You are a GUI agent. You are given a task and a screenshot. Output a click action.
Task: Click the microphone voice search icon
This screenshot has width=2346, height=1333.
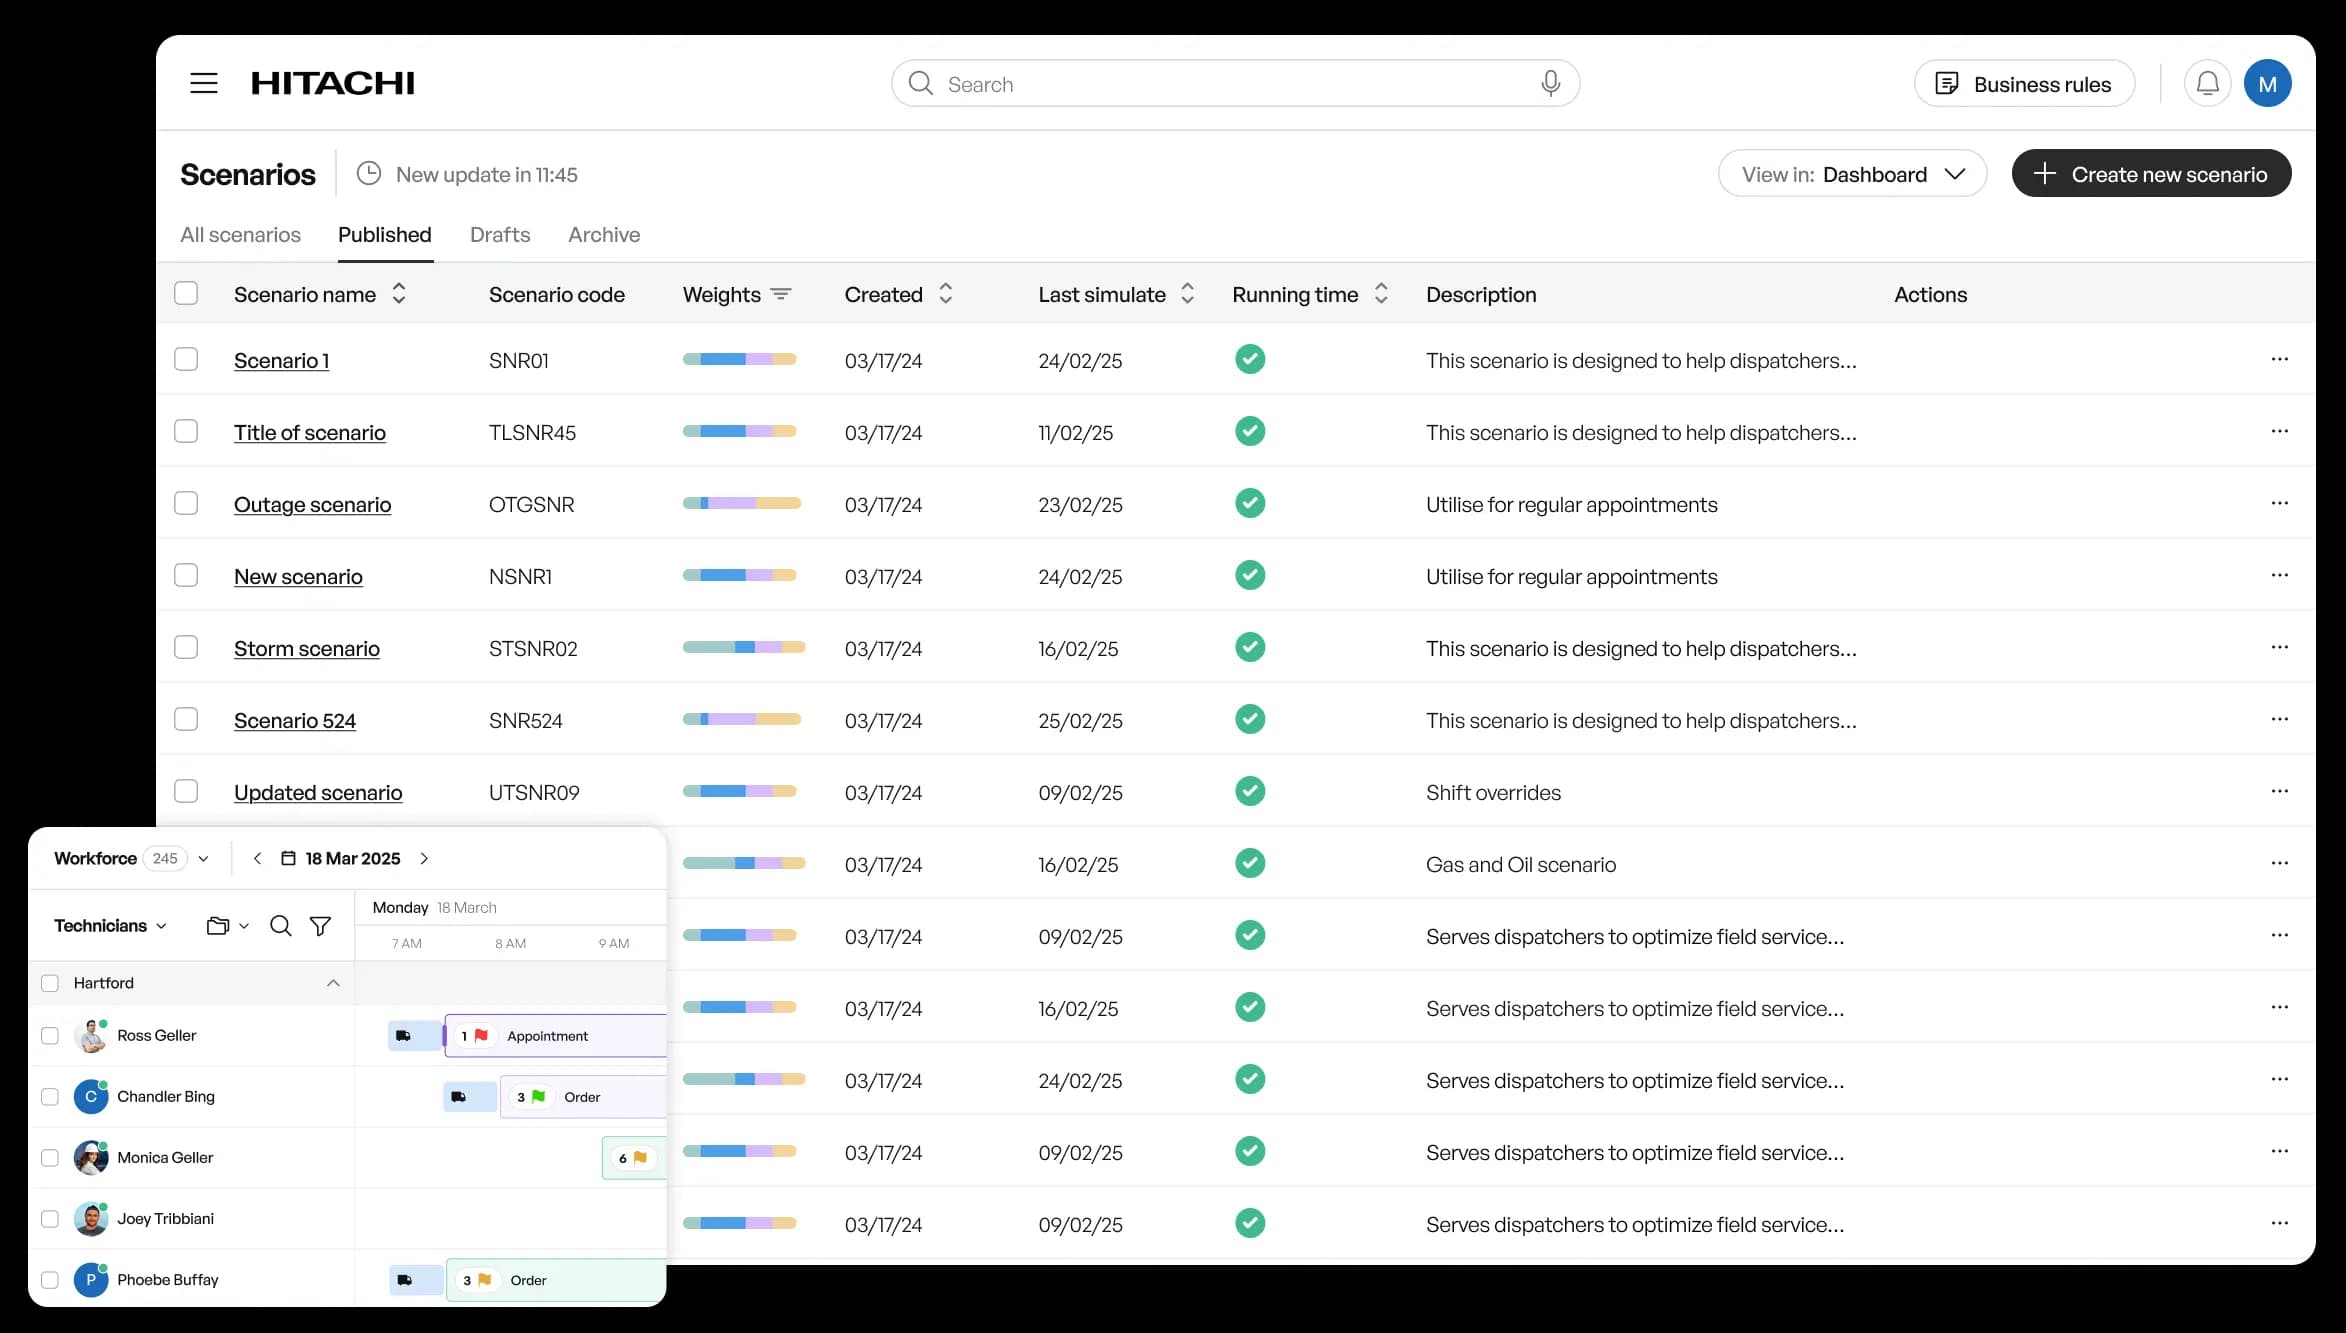tap(1550, 83)
